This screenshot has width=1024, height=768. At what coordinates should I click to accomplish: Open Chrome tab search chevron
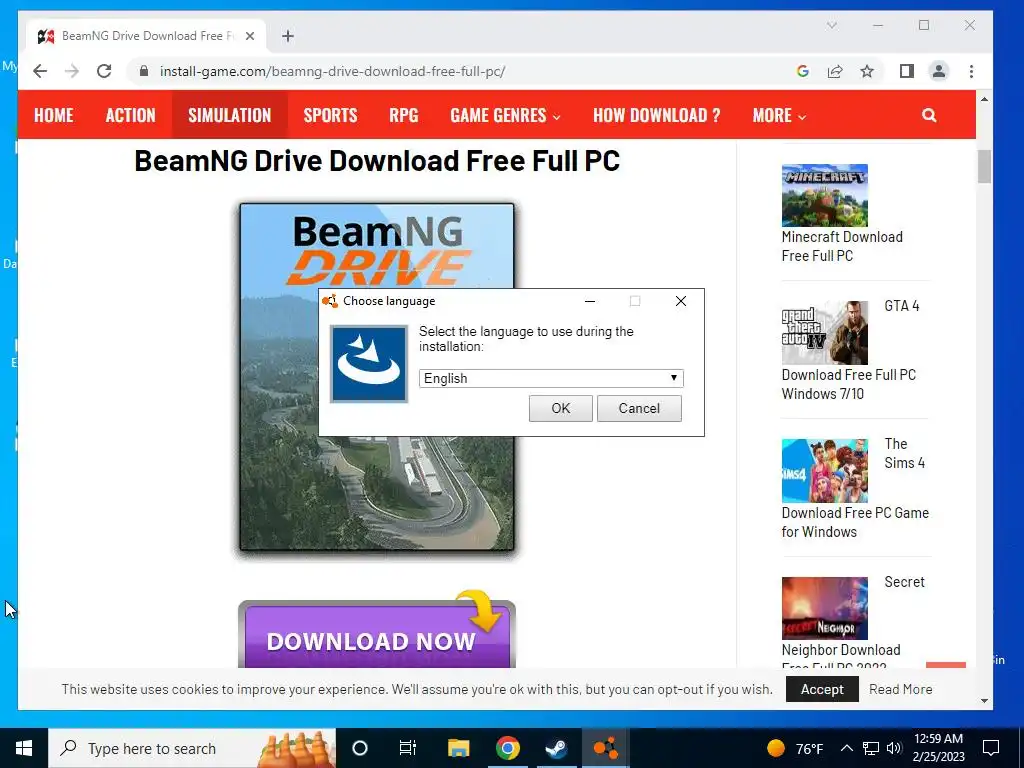[x=831, y=25]
